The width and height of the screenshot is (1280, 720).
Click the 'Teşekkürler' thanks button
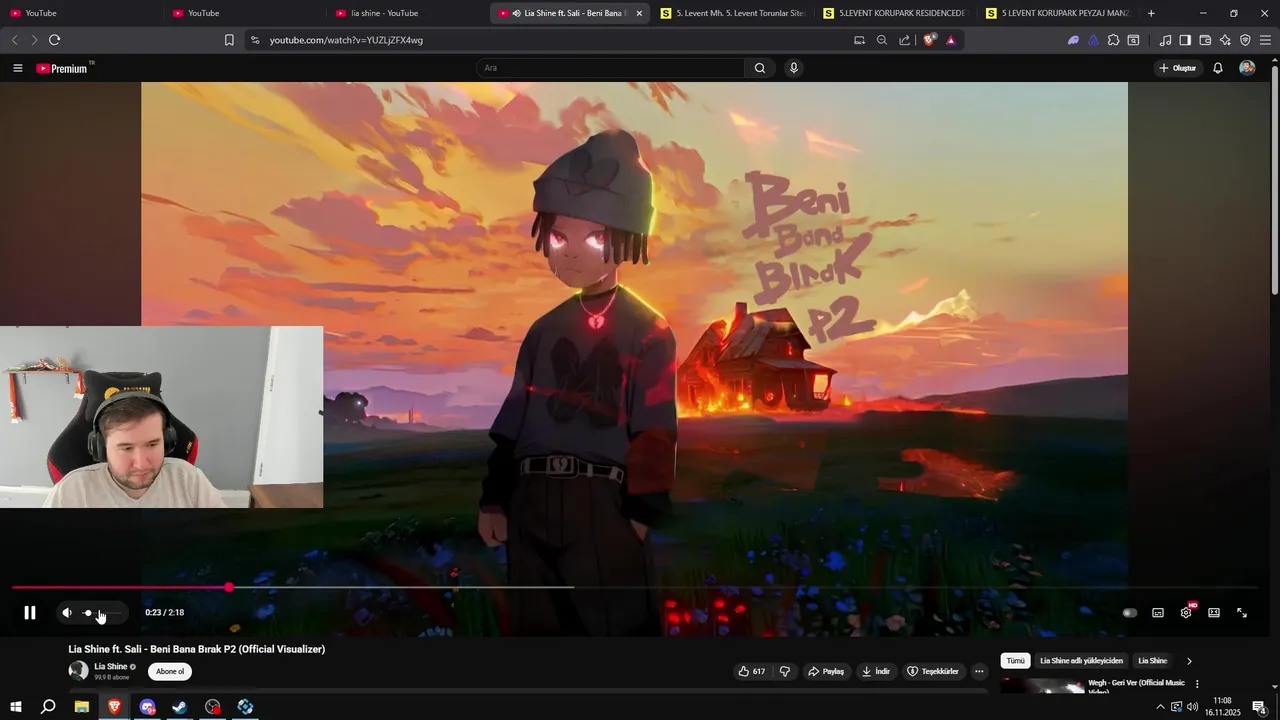coord(933,671)
